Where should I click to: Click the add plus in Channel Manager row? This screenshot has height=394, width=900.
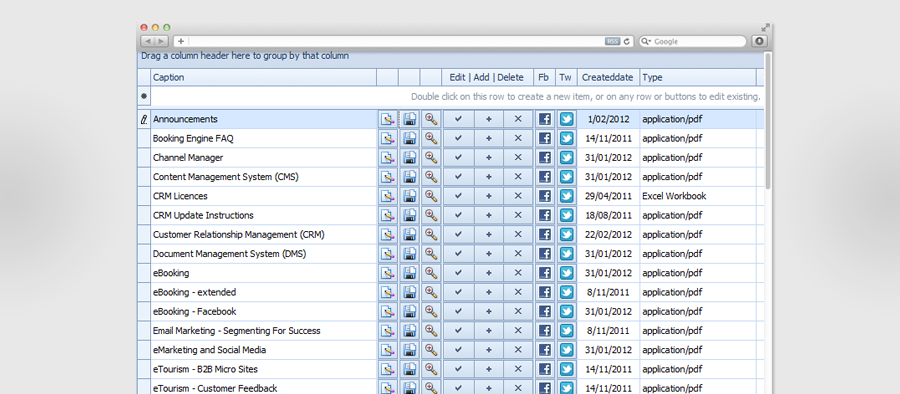click(489, 158)
